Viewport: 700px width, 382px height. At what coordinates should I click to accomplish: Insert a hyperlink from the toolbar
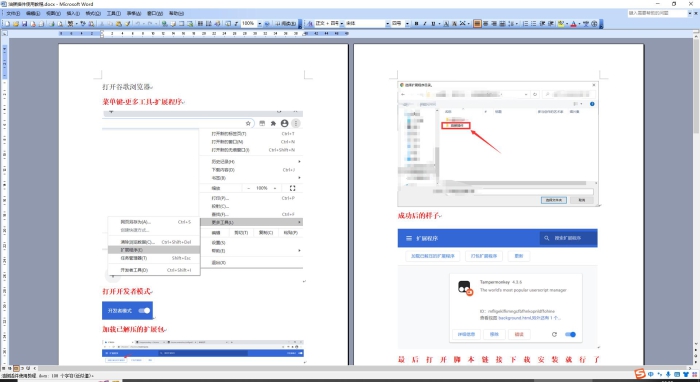[x=164, y=23]
